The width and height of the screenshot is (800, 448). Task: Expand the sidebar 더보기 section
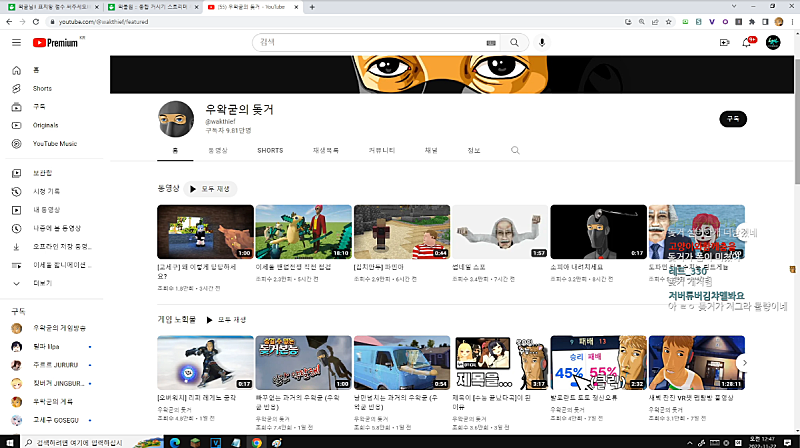[42, 283]
